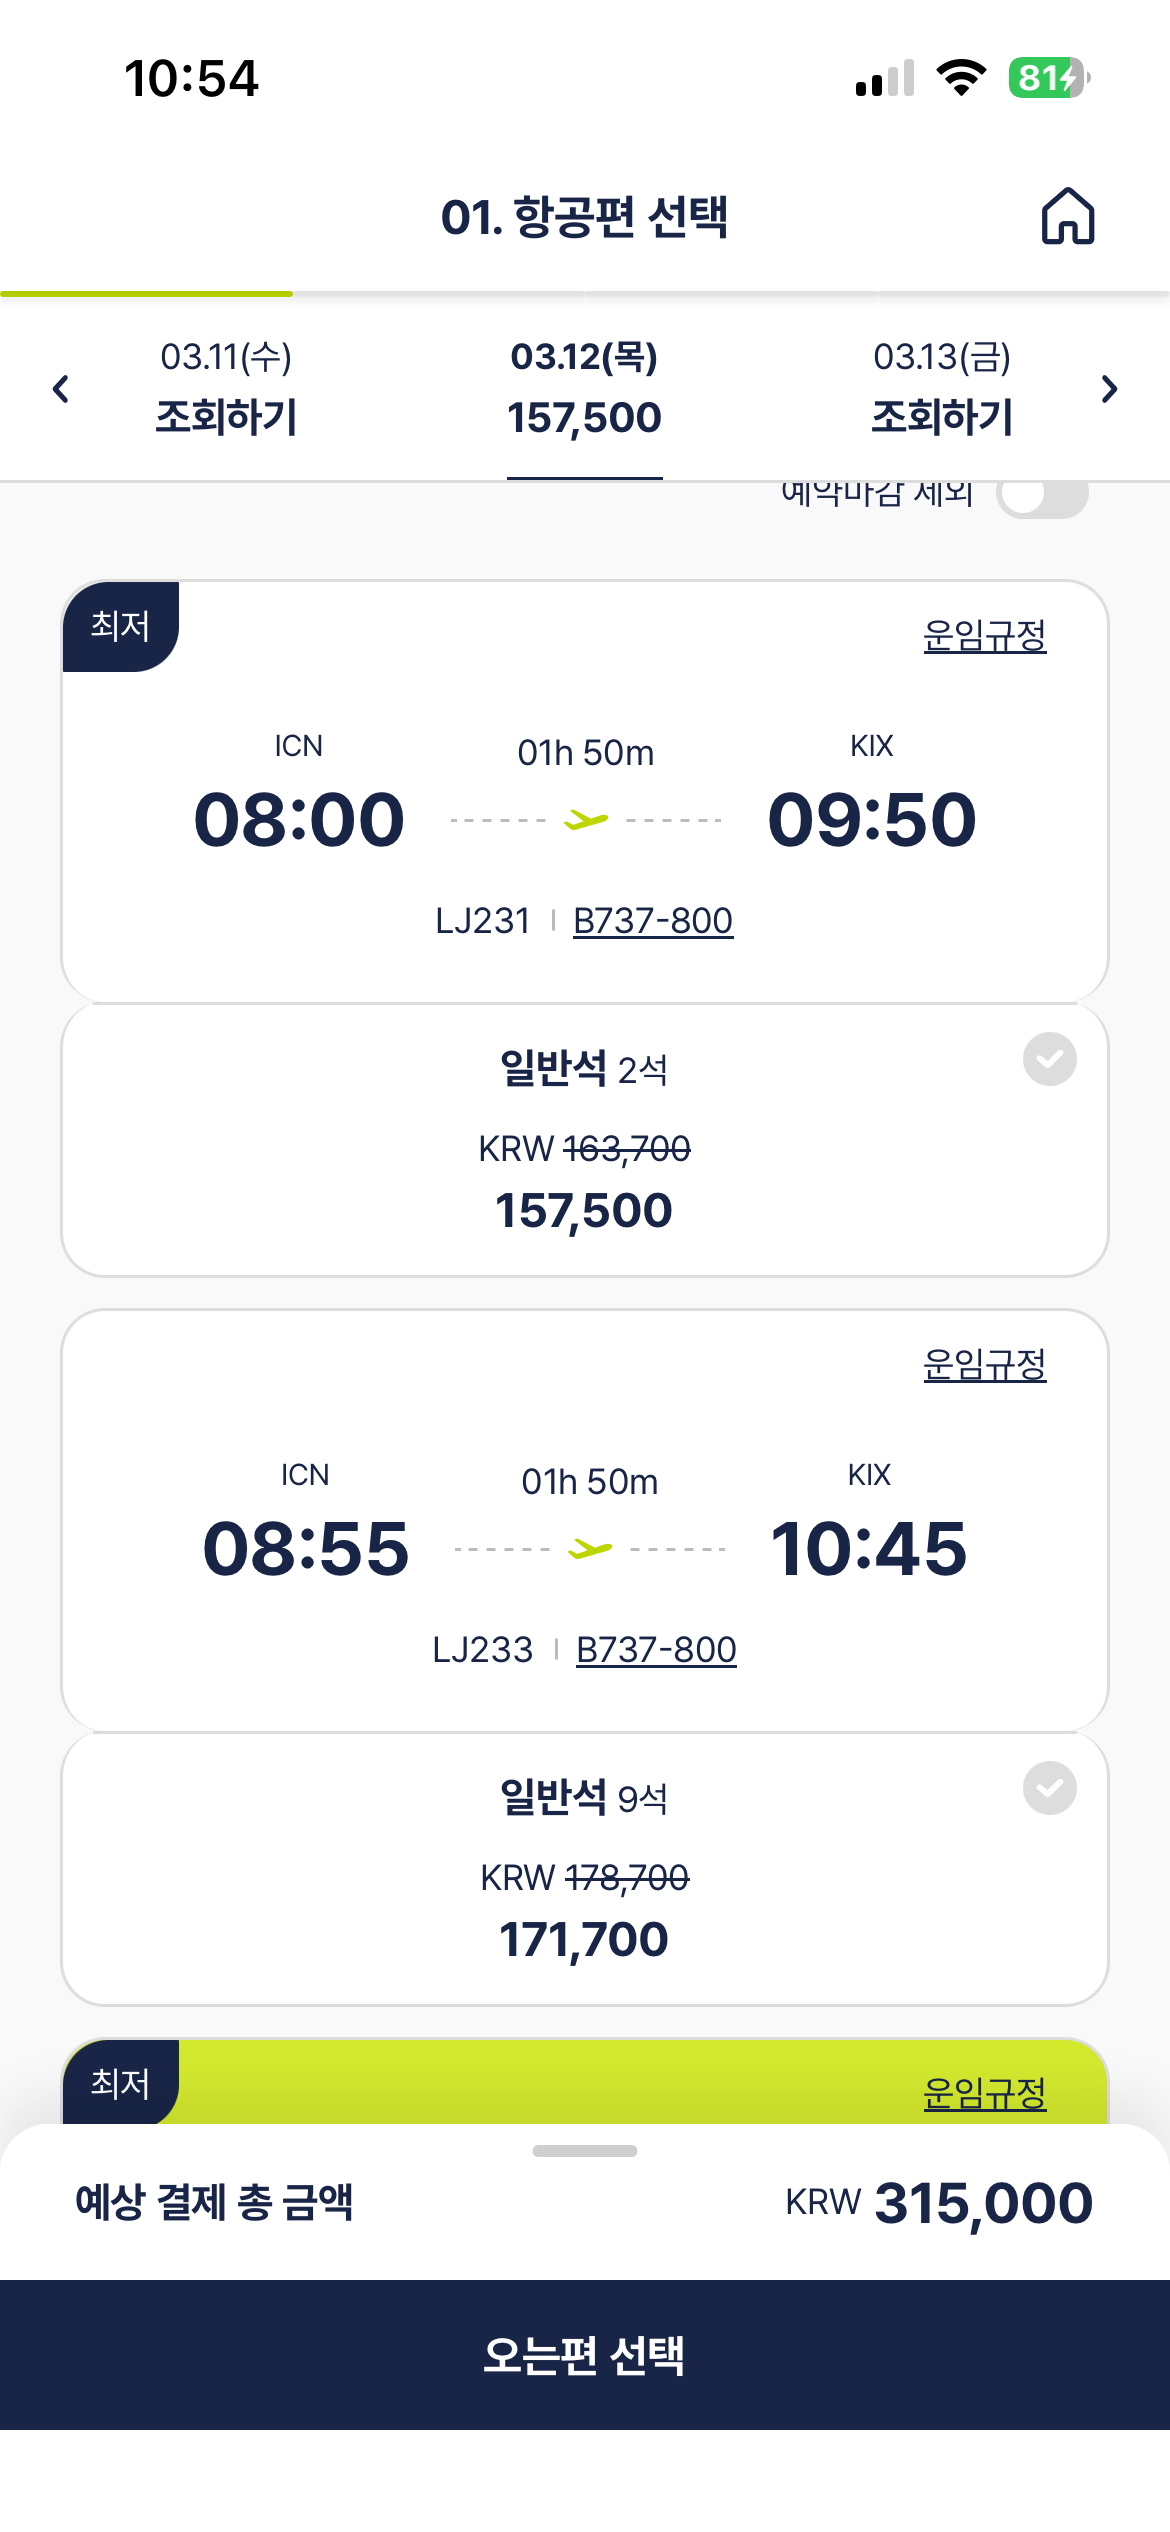Tap the 오는편 선택 button
This screenshot has width=1170, height=2532.
tap(585, 2355)
